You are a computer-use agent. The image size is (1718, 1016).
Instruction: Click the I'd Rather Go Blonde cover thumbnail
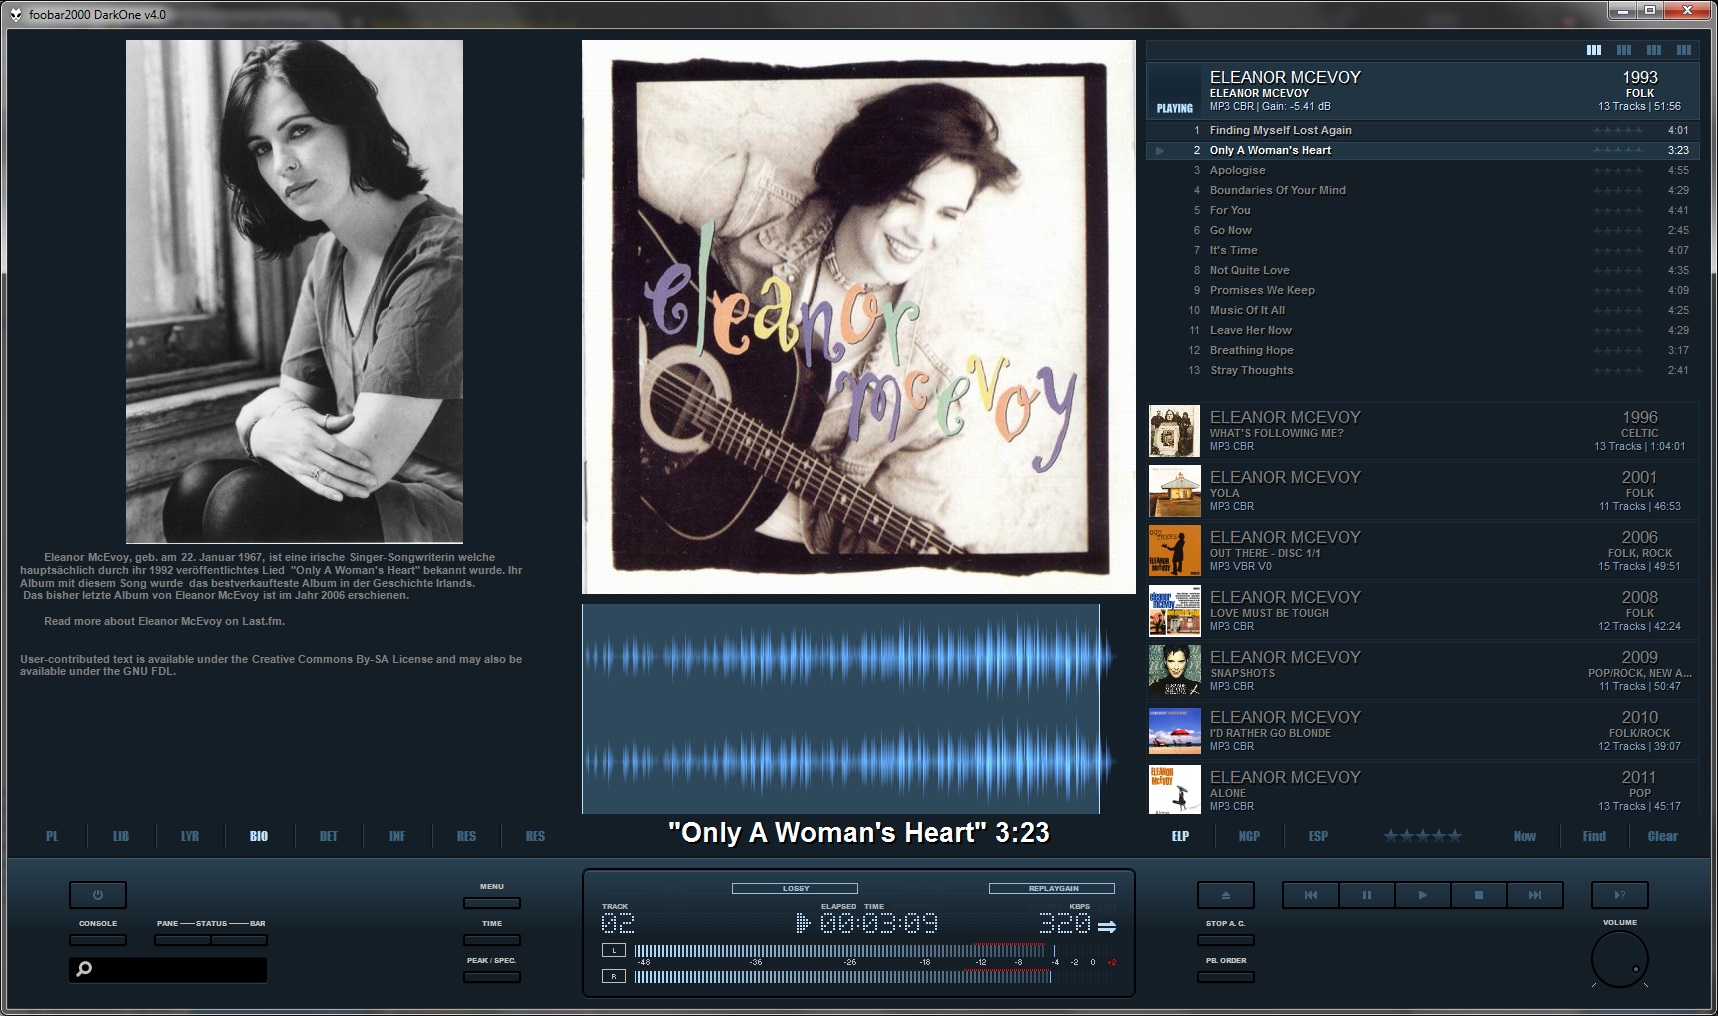click(x=1174, y=731)
